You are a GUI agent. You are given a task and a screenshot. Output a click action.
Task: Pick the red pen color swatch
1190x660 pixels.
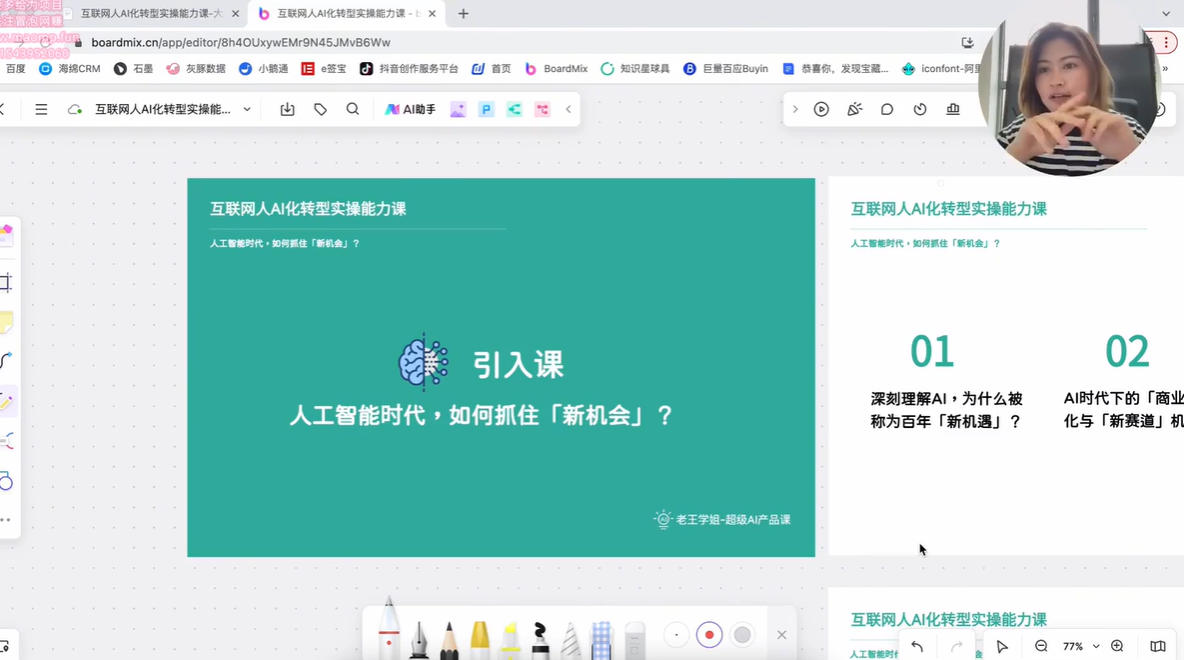coord(709,635)
